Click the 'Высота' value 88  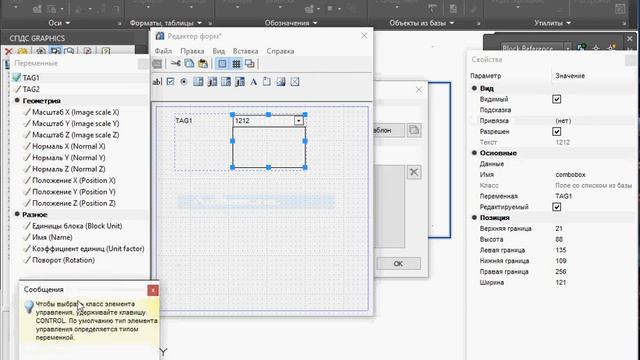(559, 239)
